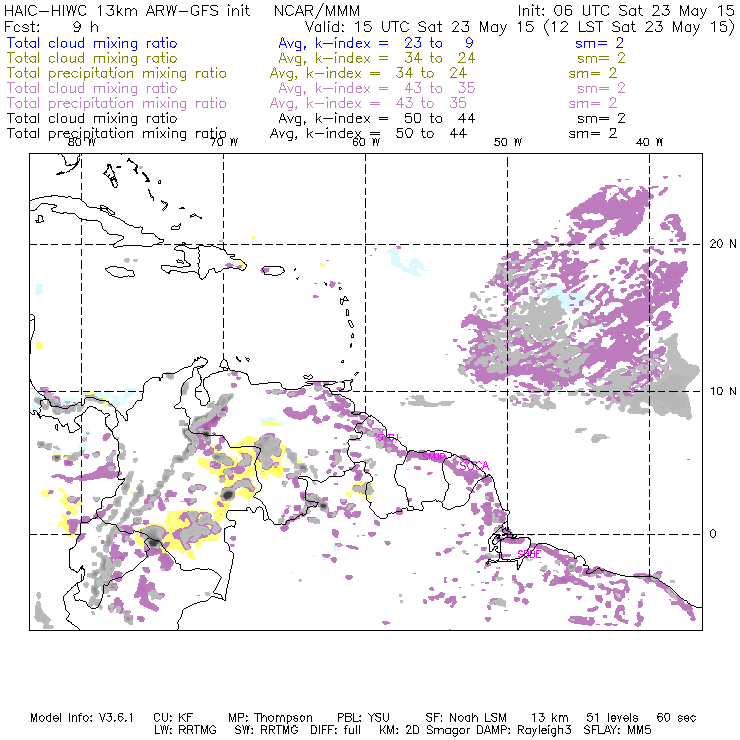
Task: Click 'Init: 06 UTC Sat 23 May 15'
Action: click(x=626, y=10)
